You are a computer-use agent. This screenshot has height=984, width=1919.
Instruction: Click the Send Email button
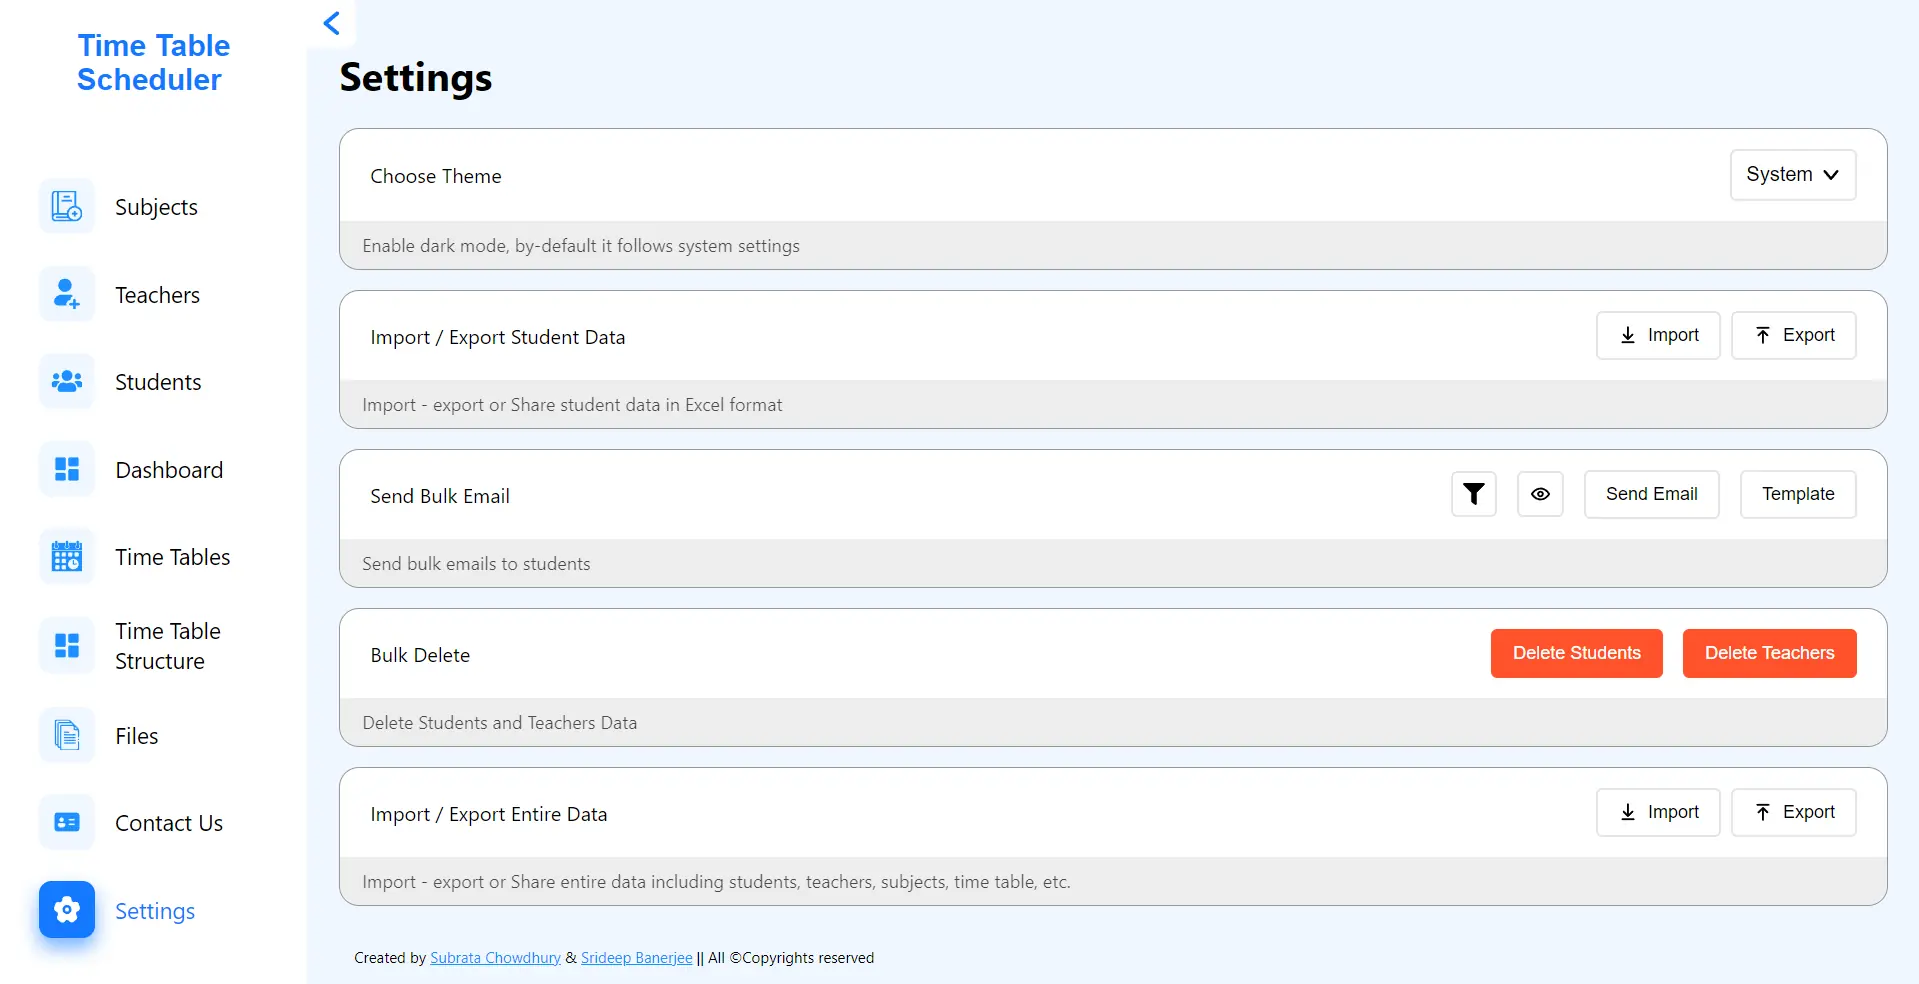click(1652, 494)
